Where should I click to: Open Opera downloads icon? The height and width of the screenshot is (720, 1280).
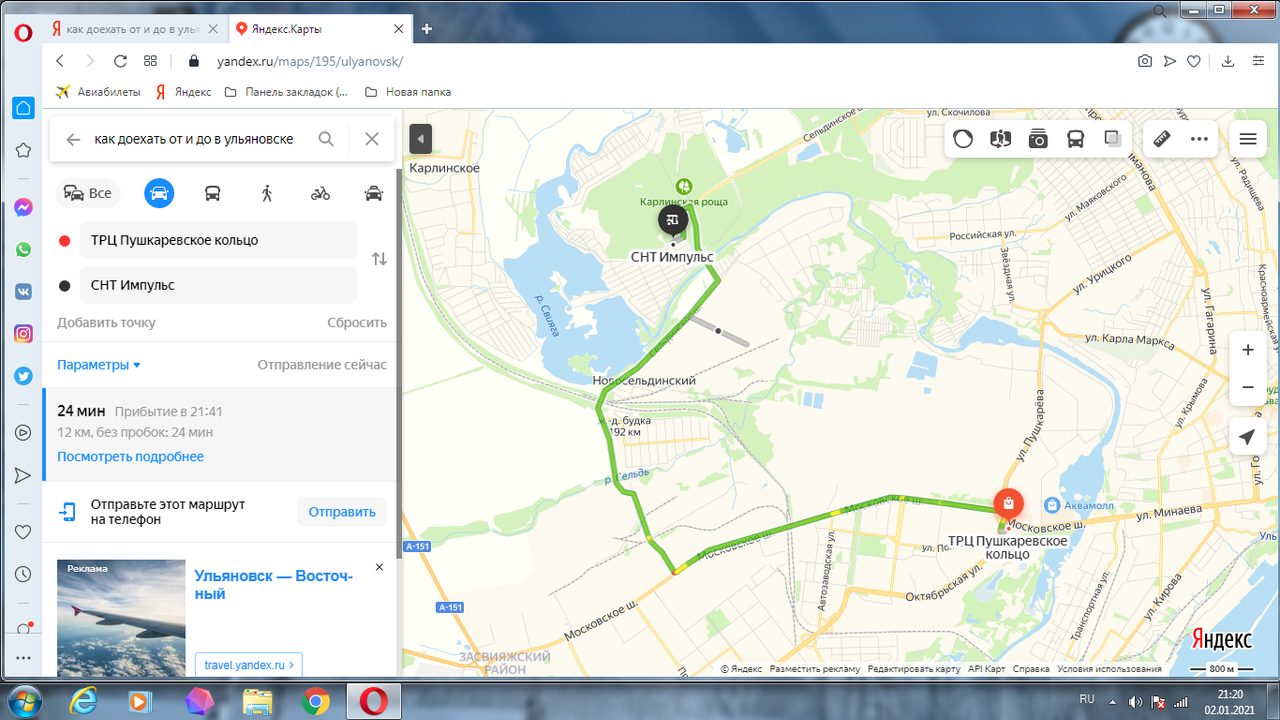pos(1228,61)
